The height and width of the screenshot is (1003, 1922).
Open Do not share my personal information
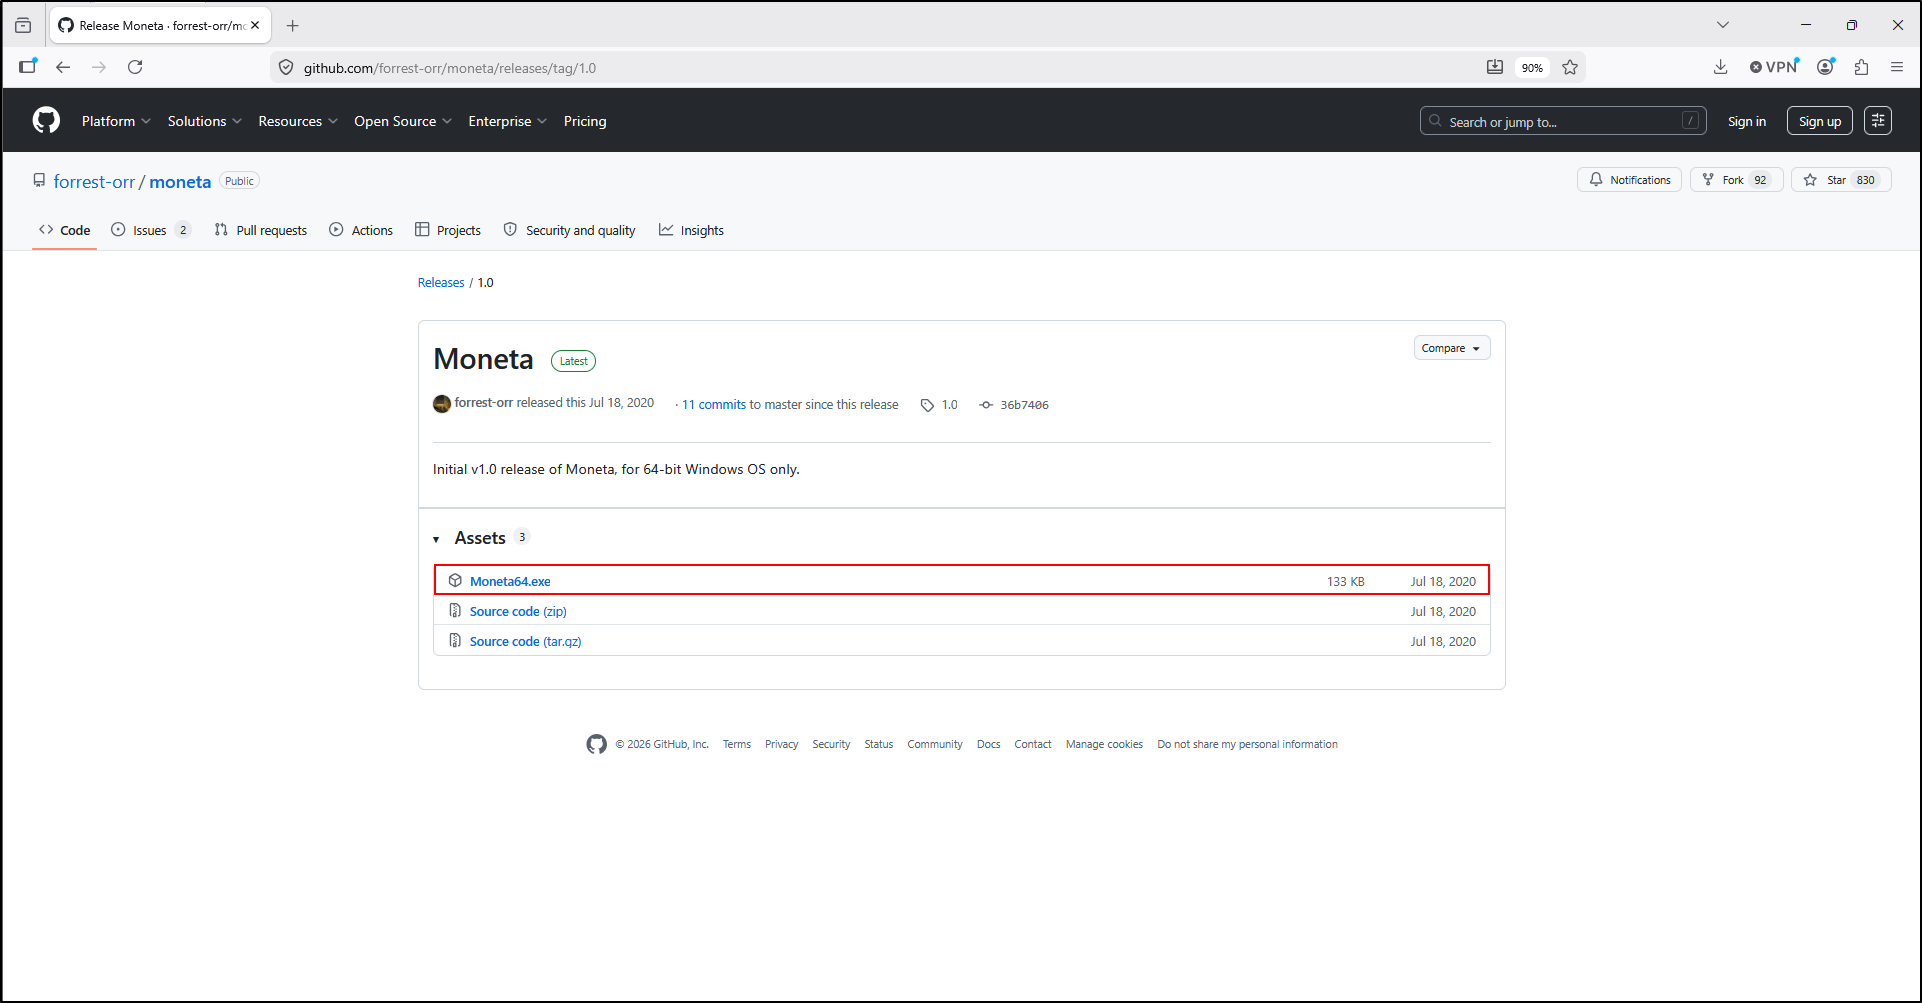coord(1247,744)
